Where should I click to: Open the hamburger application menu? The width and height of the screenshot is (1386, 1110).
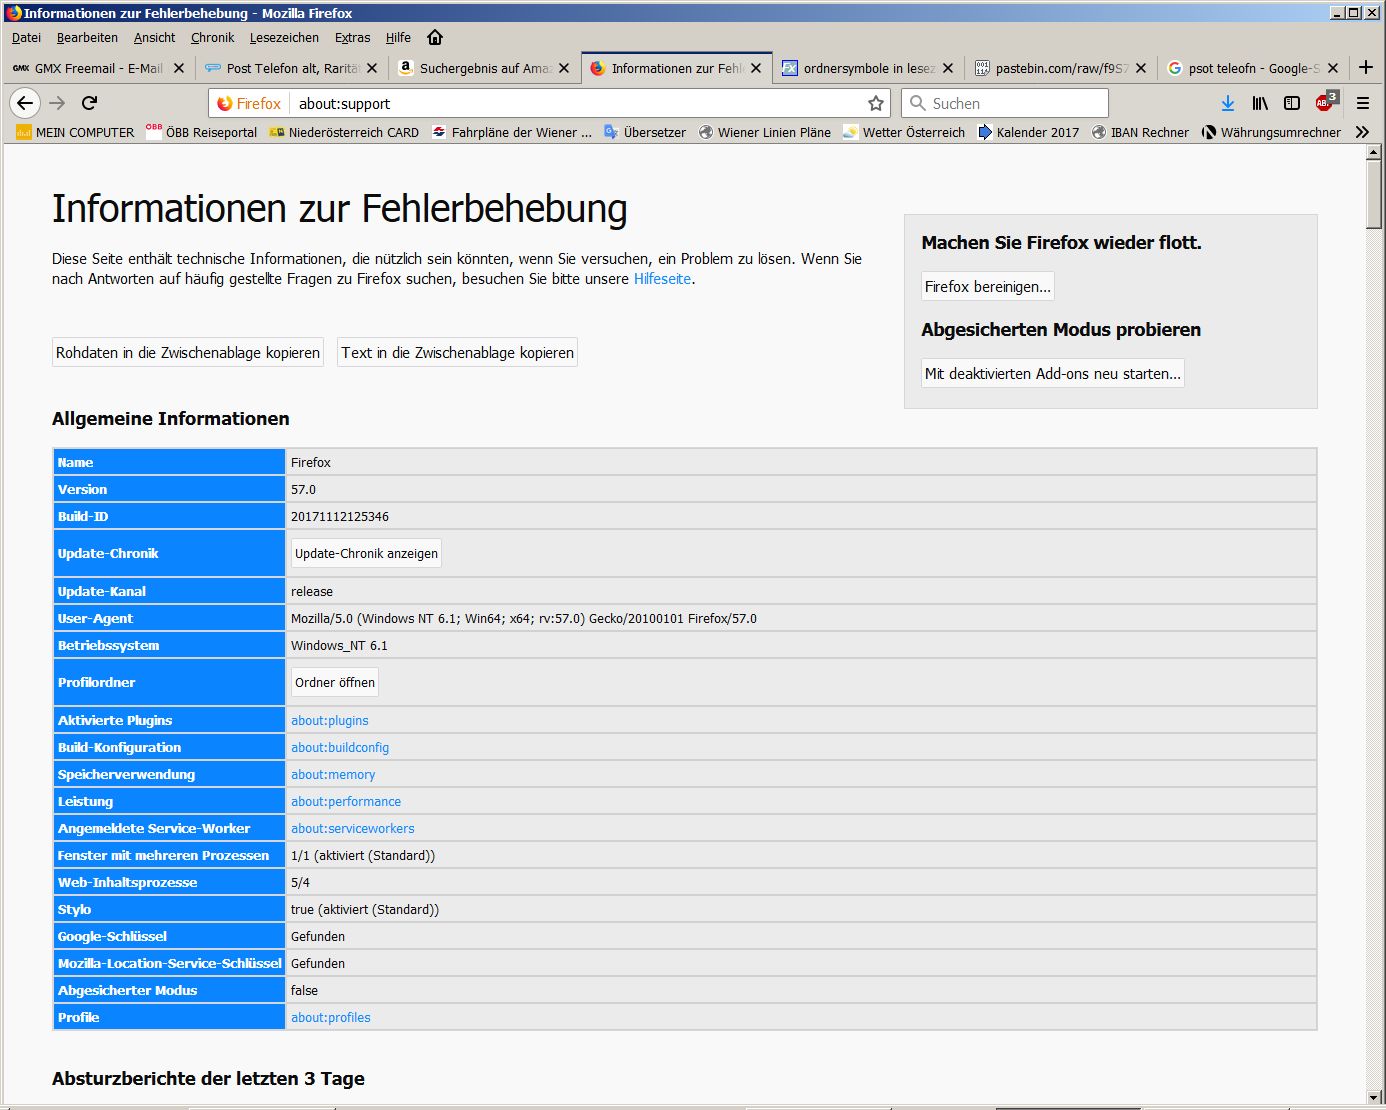[1362, 103]
